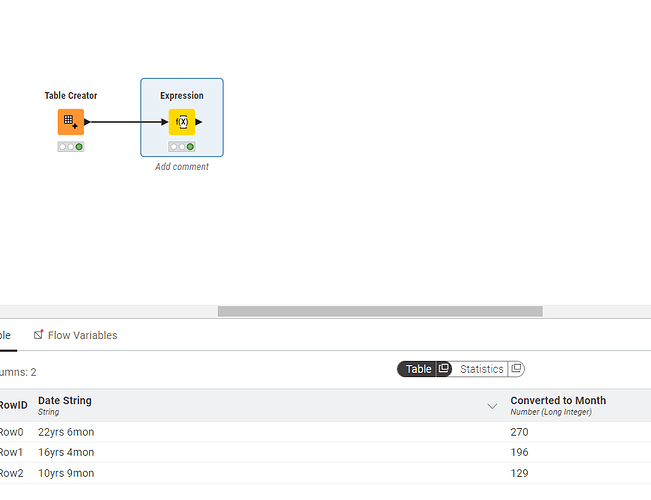This screenshot has width=651, height=500.
Task: Select the cell containing 22yrs 6mon
Action: click(66, 432)
